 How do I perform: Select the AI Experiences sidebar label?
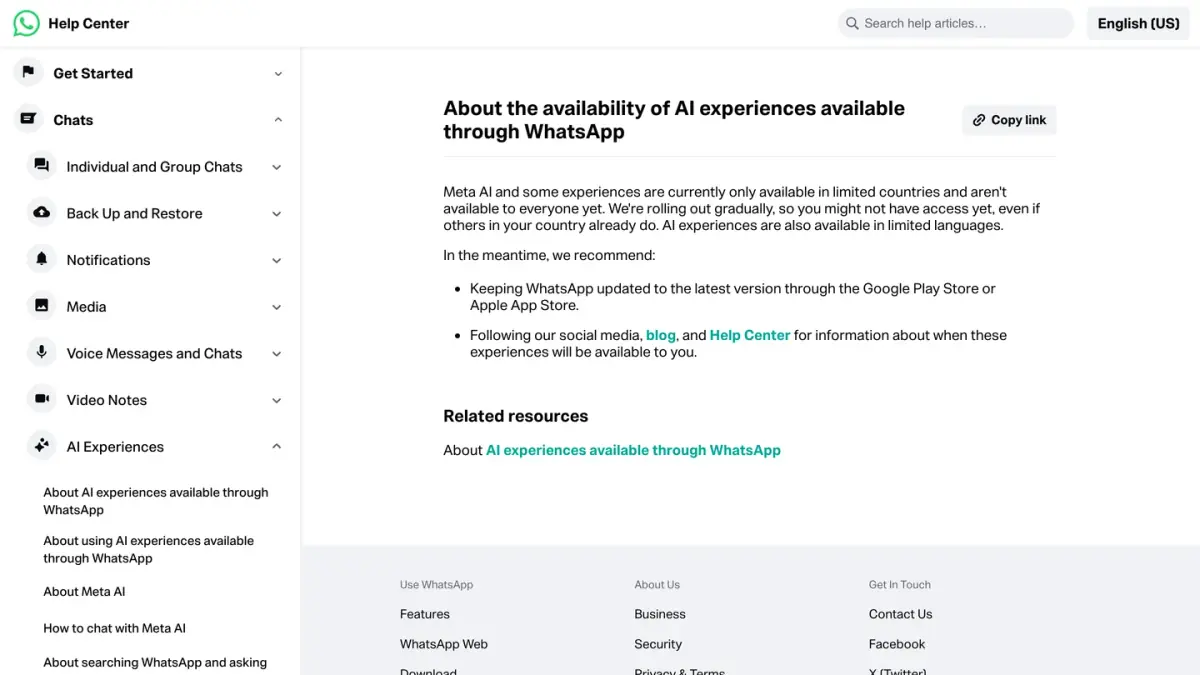pyautogui.click(x=115, y=447)
